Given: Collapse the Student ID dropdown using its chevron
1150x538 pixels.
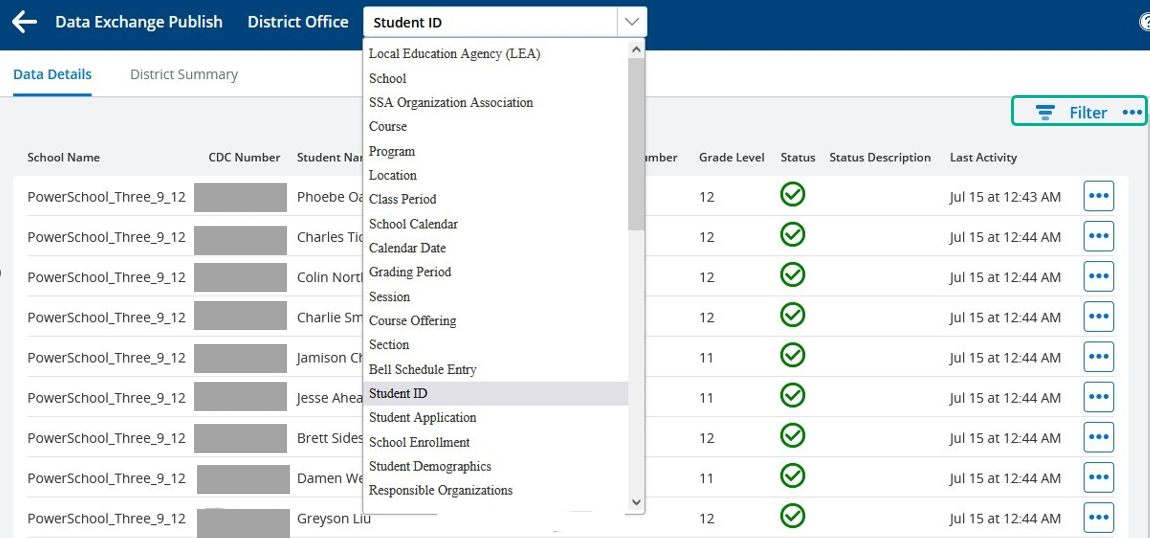Looking at the screenshot, I should click(x=631, y=22).
